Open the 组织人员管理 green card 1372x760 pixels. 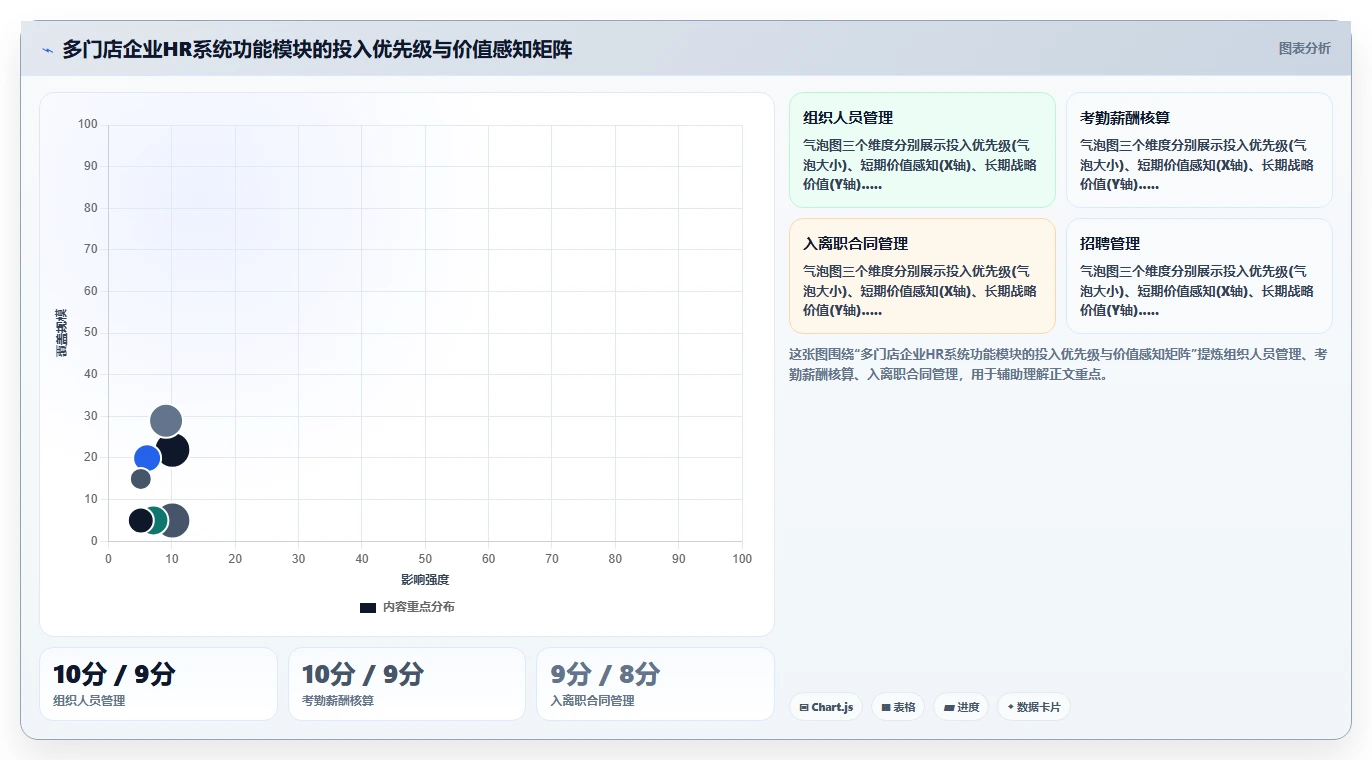point(922,150)
